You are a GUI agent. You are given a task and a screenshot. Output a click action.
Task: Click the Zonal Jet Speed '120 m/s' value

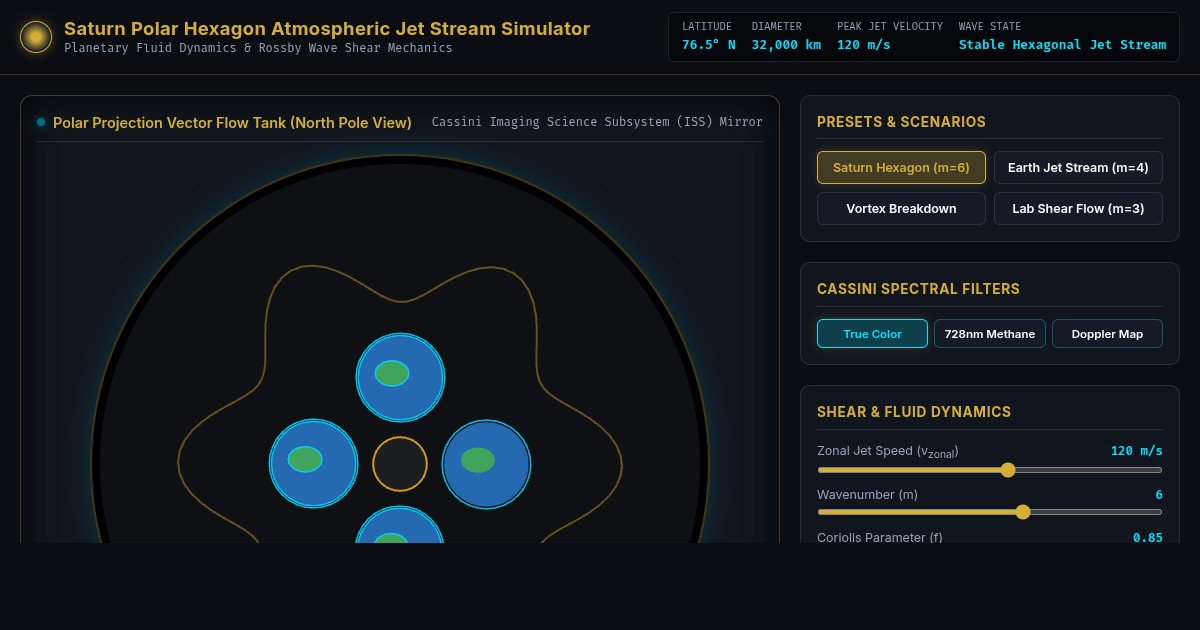[x=1137, y=451]
